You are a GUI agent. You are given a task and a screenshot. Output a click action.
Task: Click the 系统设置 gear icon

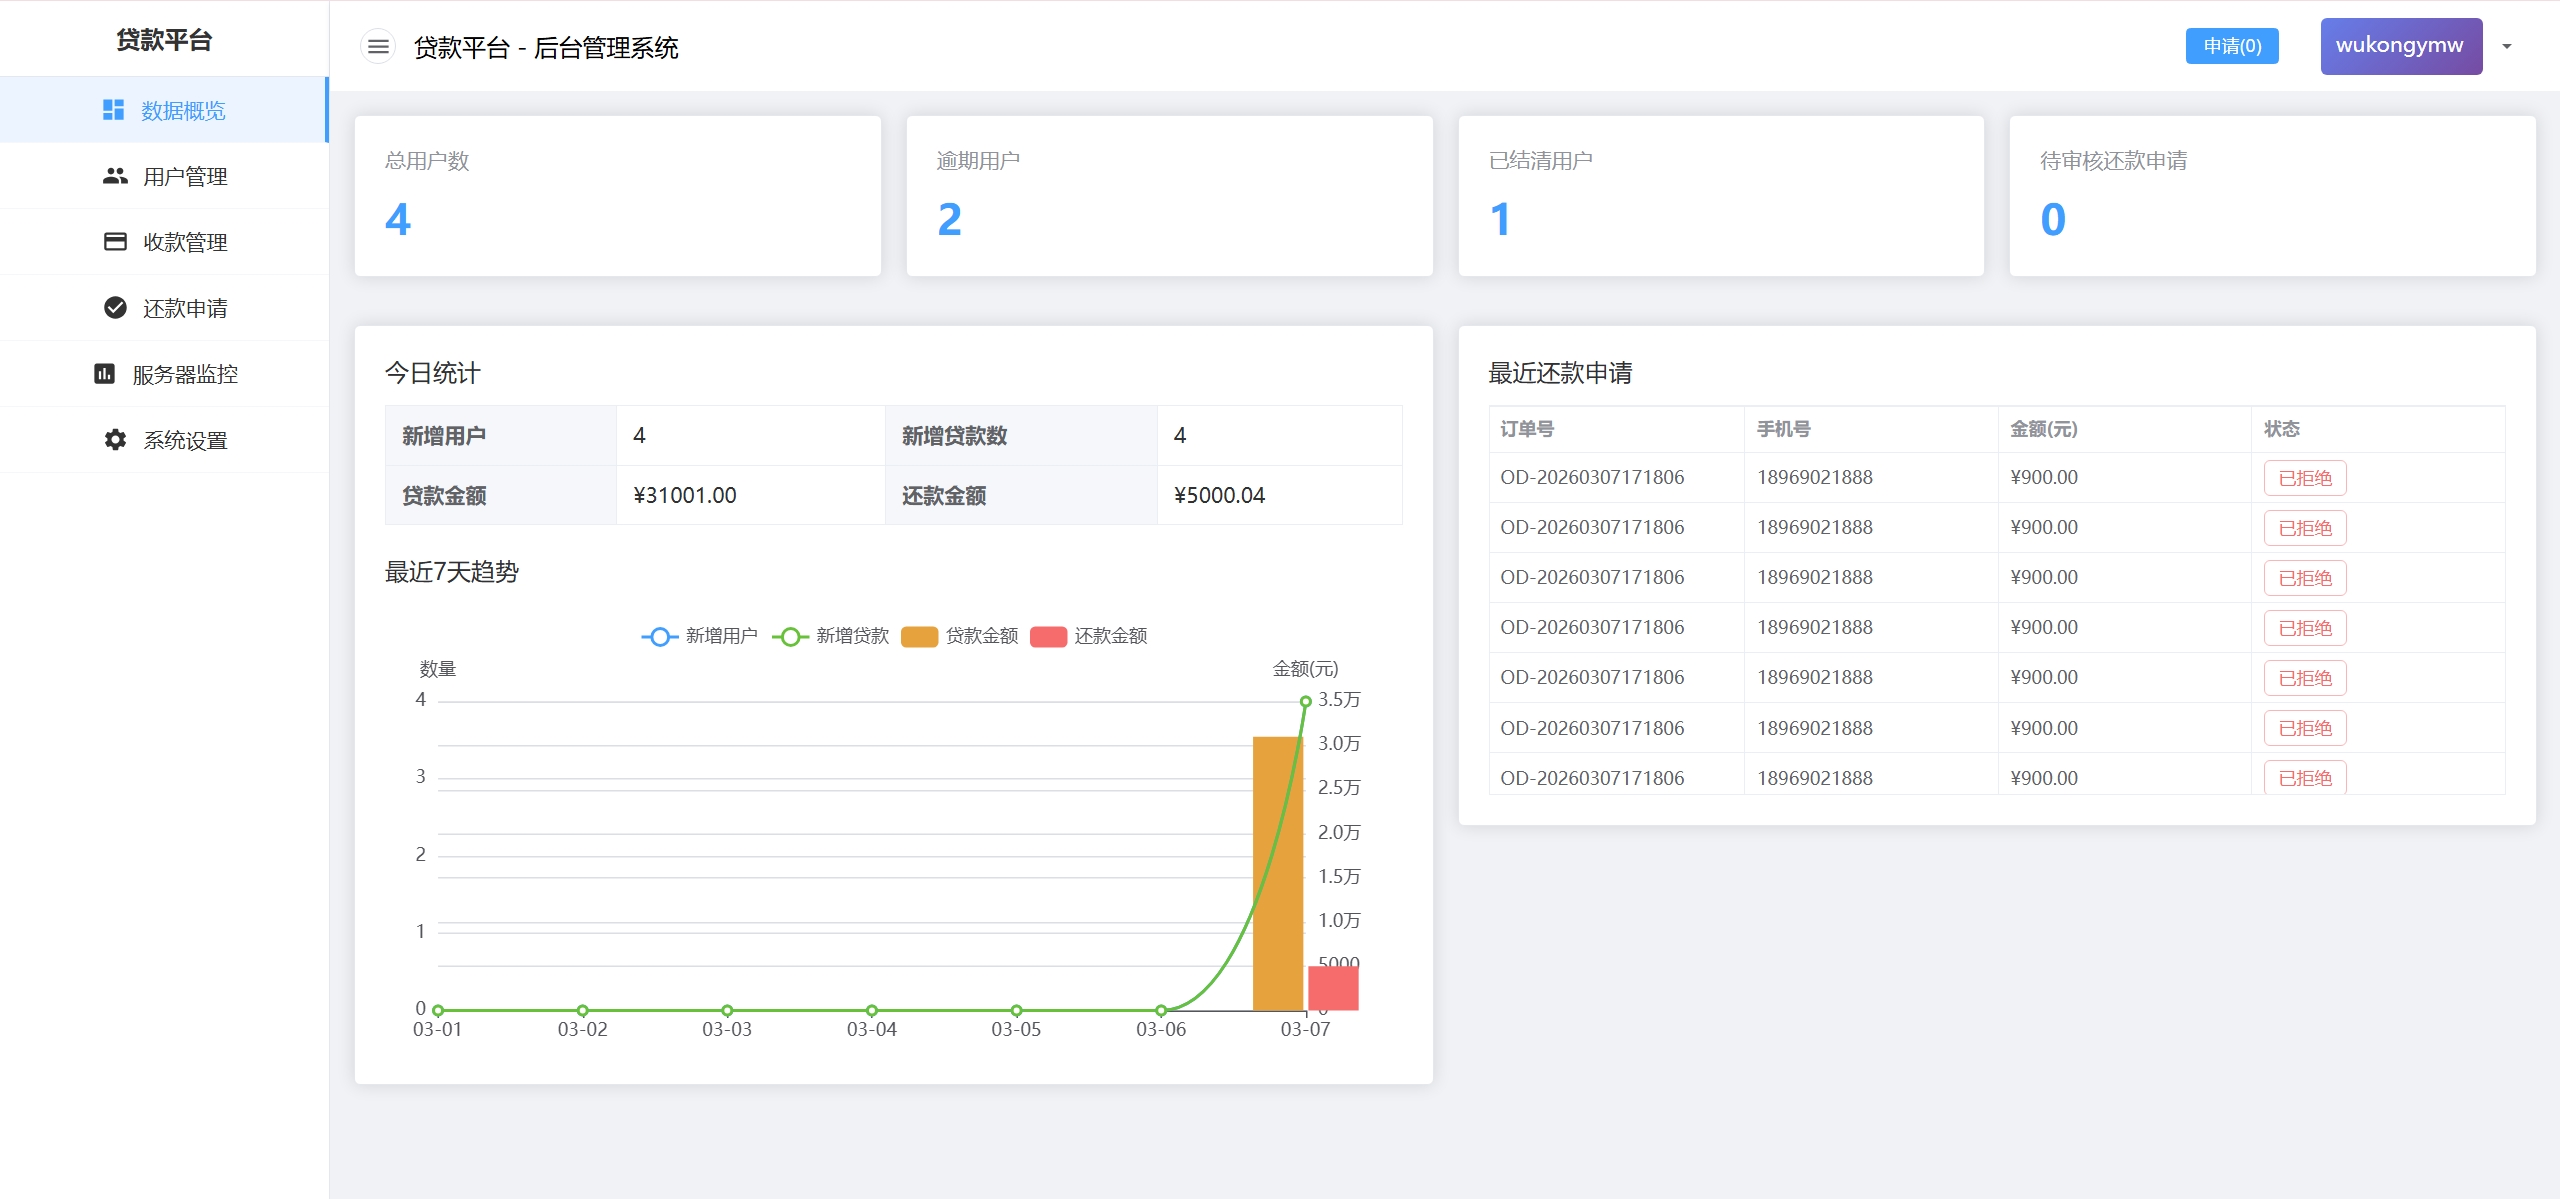115,440
